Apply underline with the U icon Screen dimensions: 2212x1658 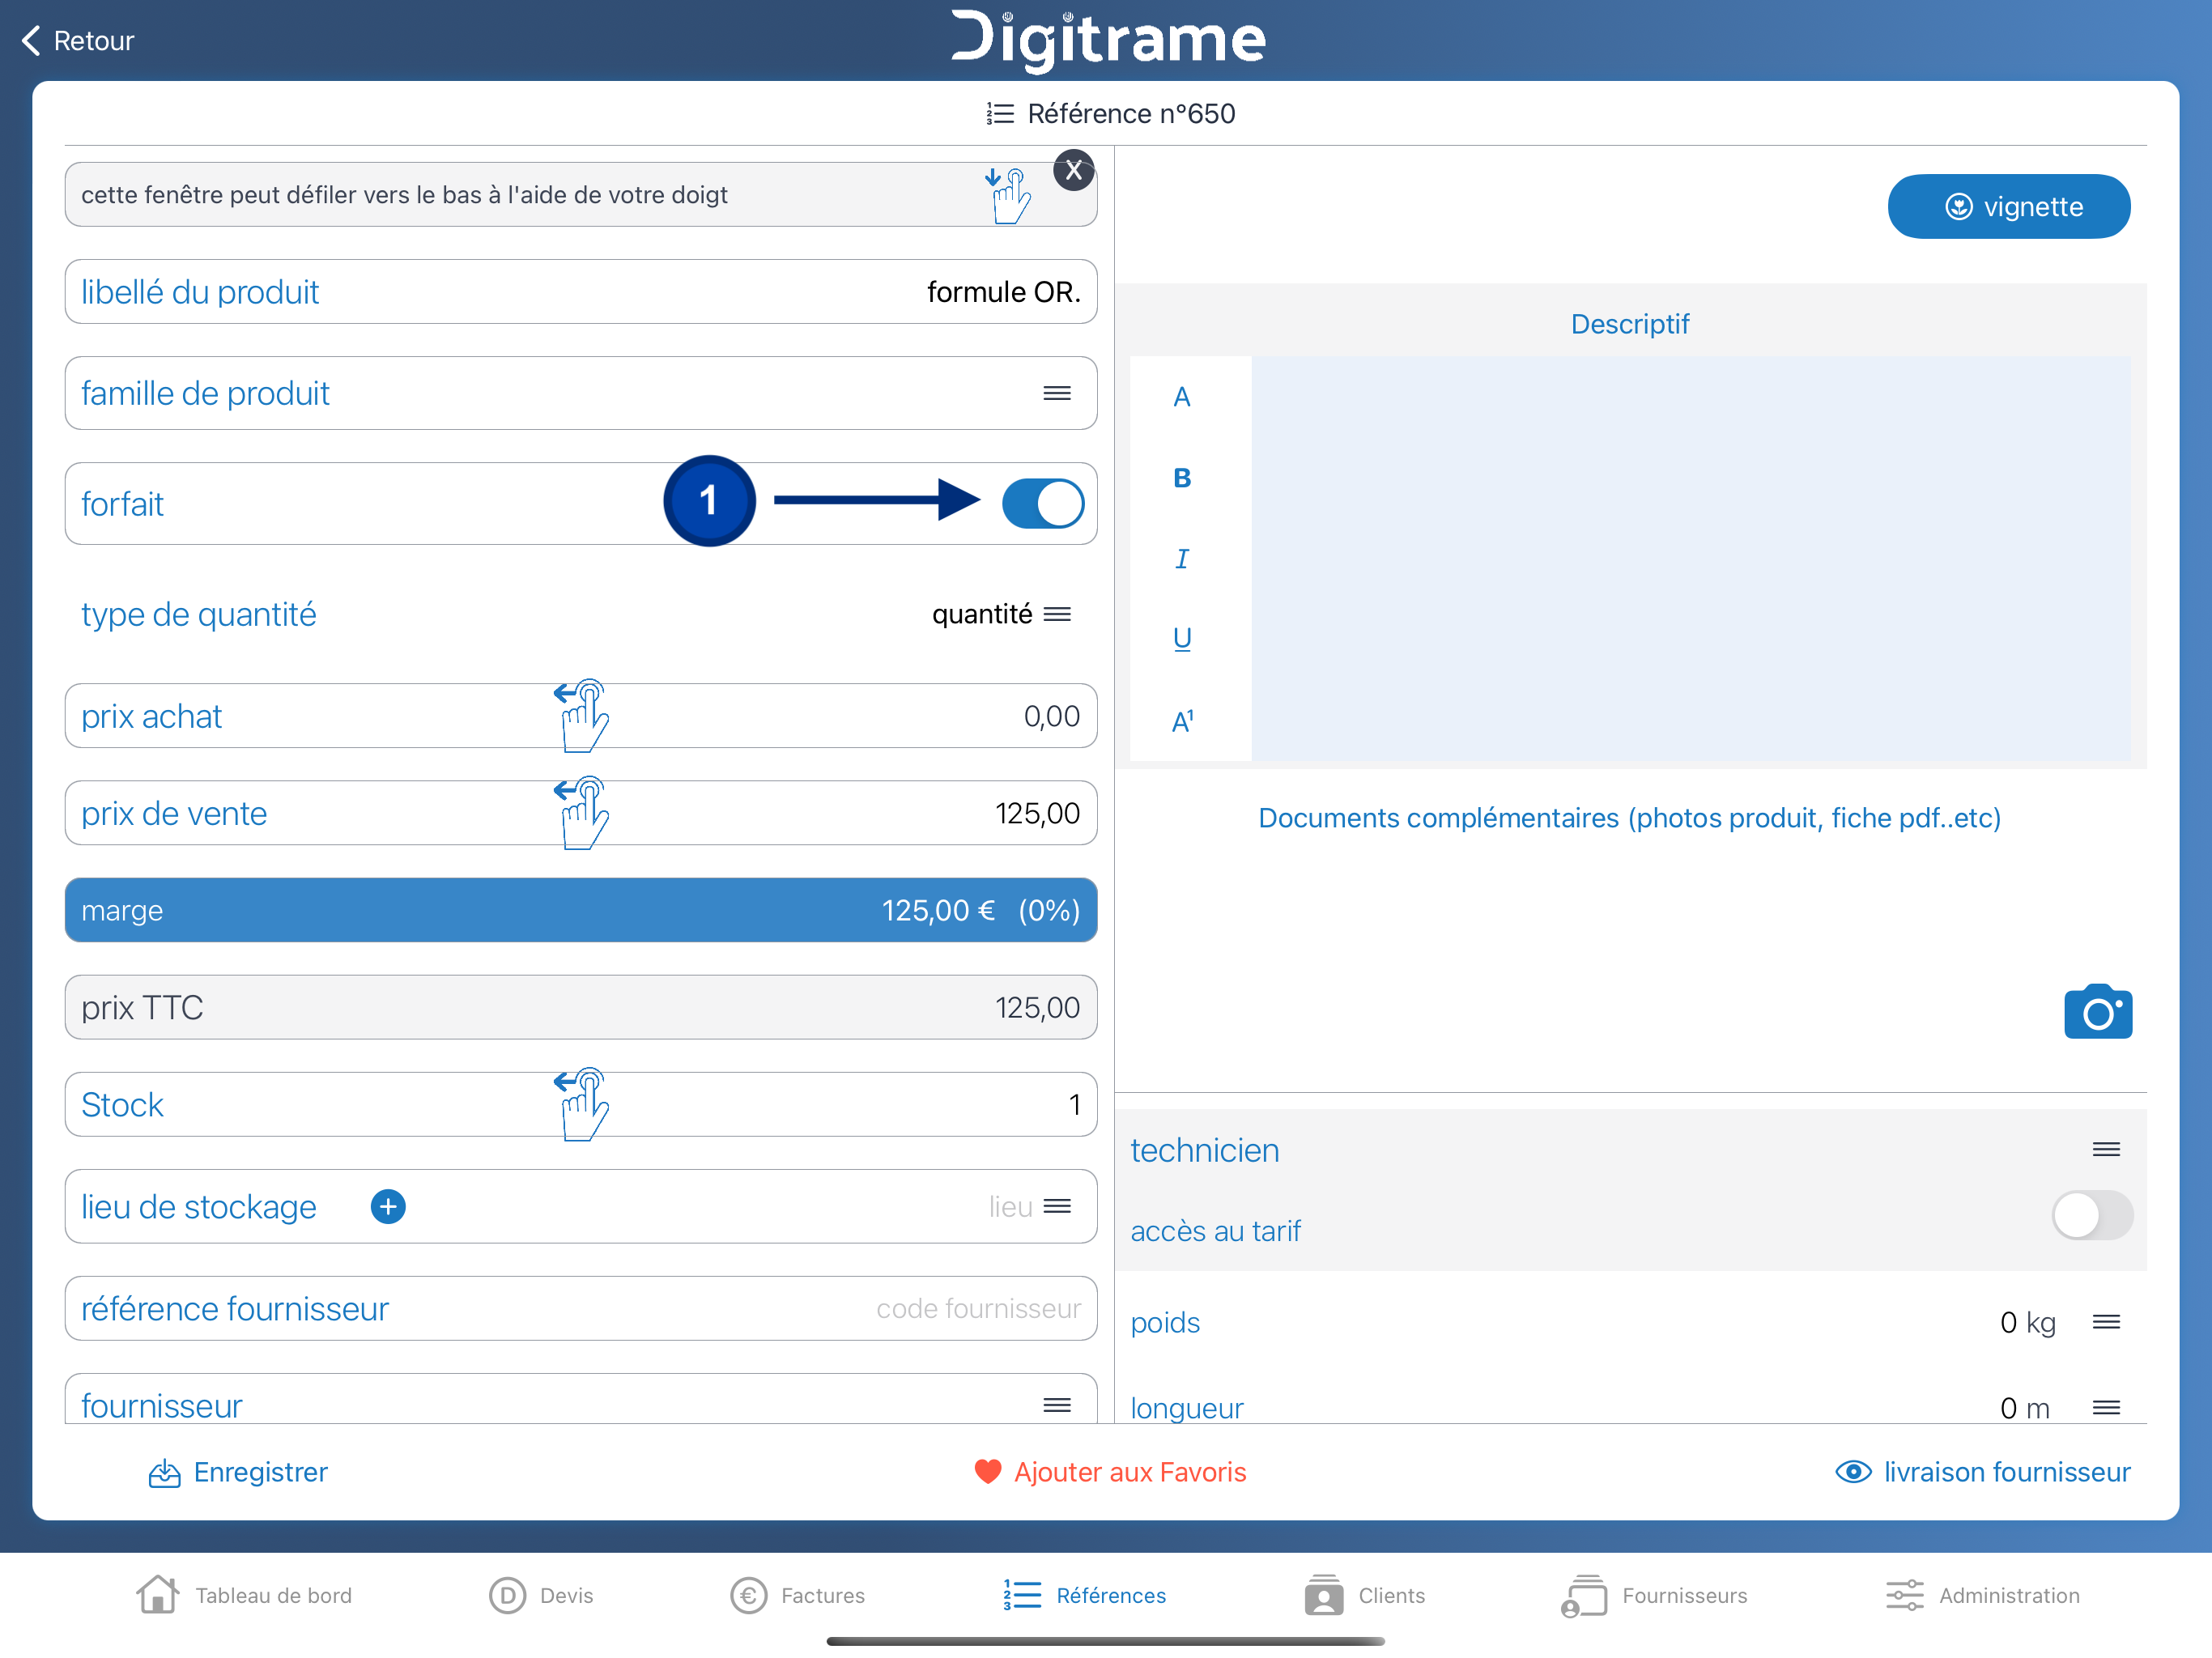click(1182, 639)
